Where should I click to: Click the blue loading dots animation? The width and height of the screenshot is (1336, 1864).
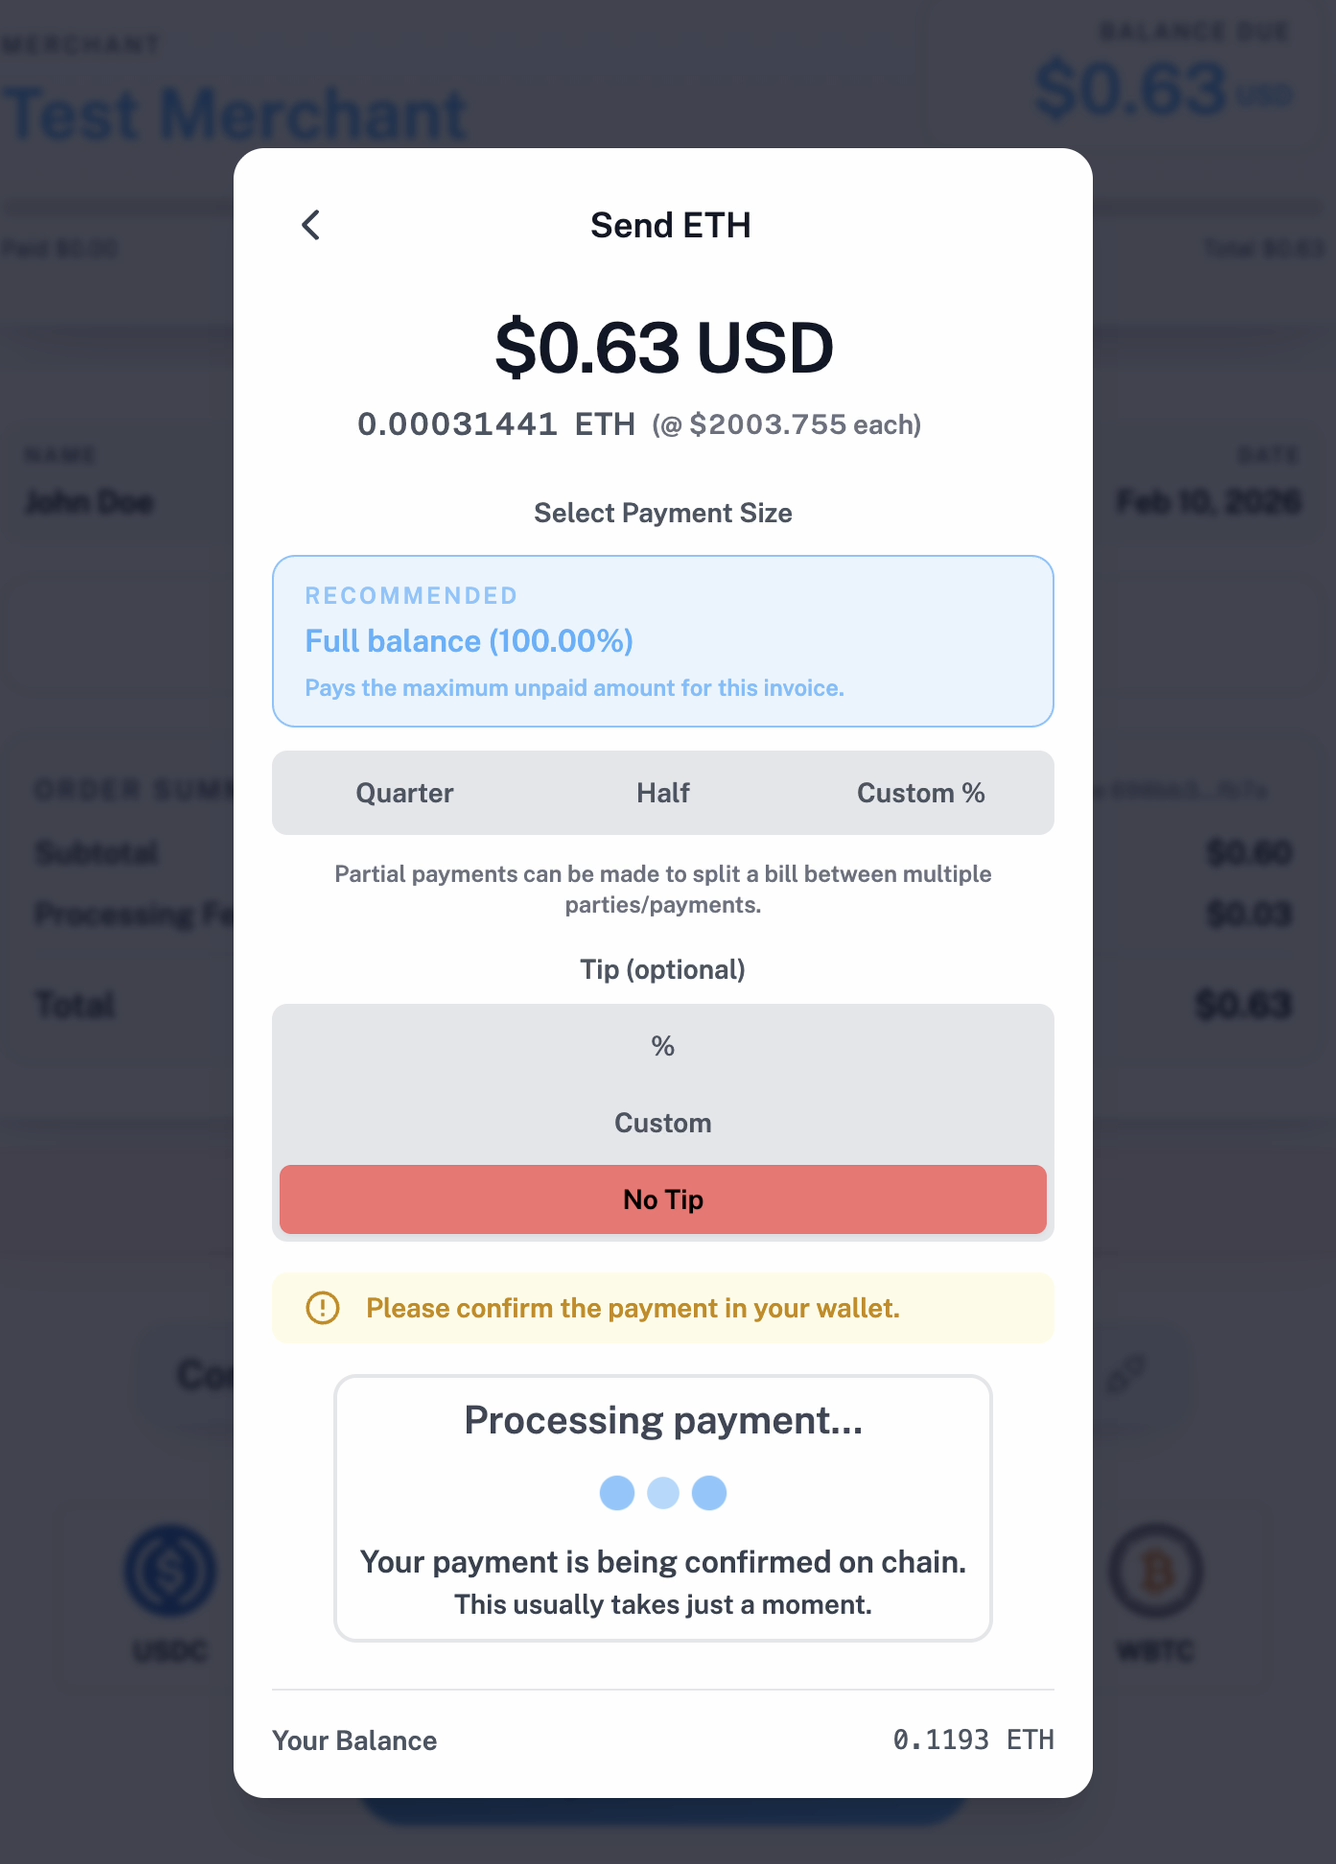pos(662,1491)
